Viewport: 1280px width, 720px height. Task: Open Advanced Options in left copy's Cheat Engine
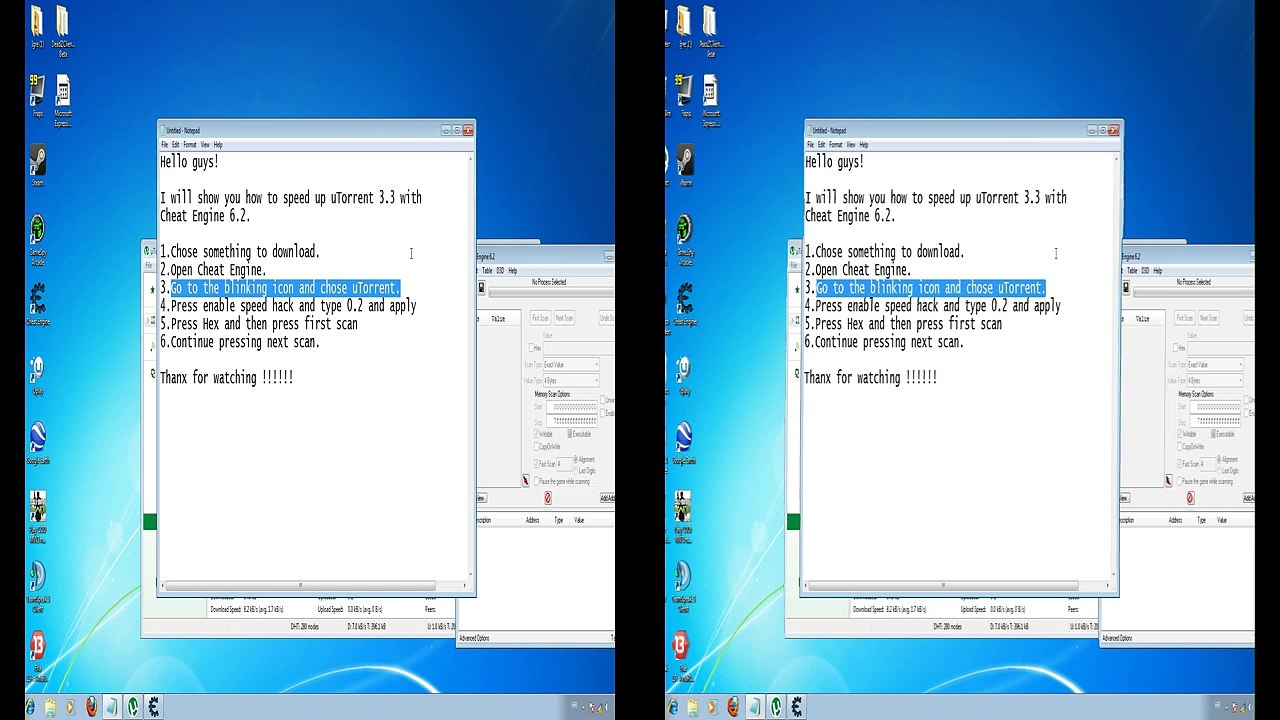(x=474, y=638)
